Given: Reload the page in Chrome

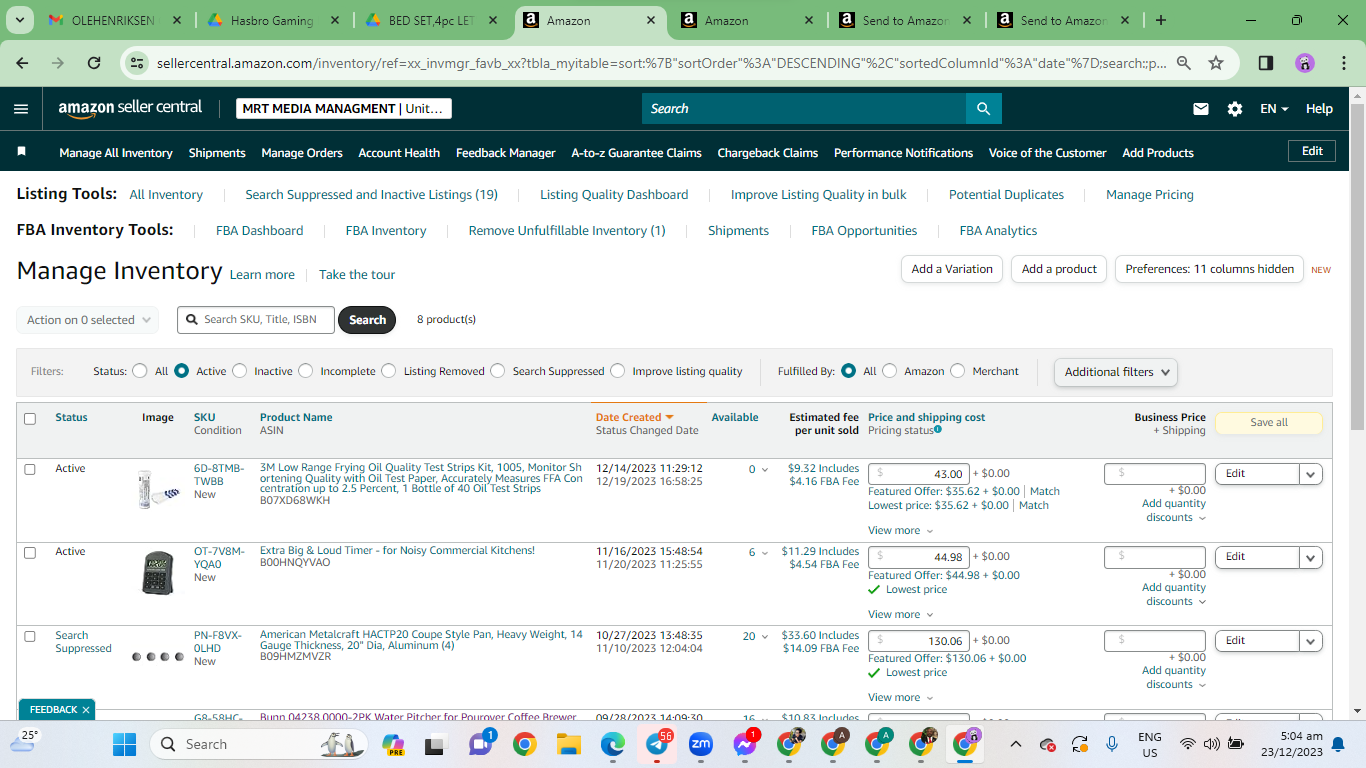Looking at the screenshot, I should coord(94,63).
